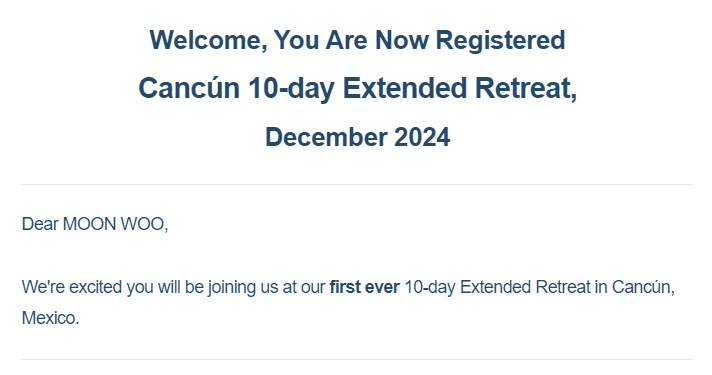This screenshot has width=712, height=375.
Task: Click the horizontal divider below the heading
Action: pyautogui.click(x=357, y=184)
